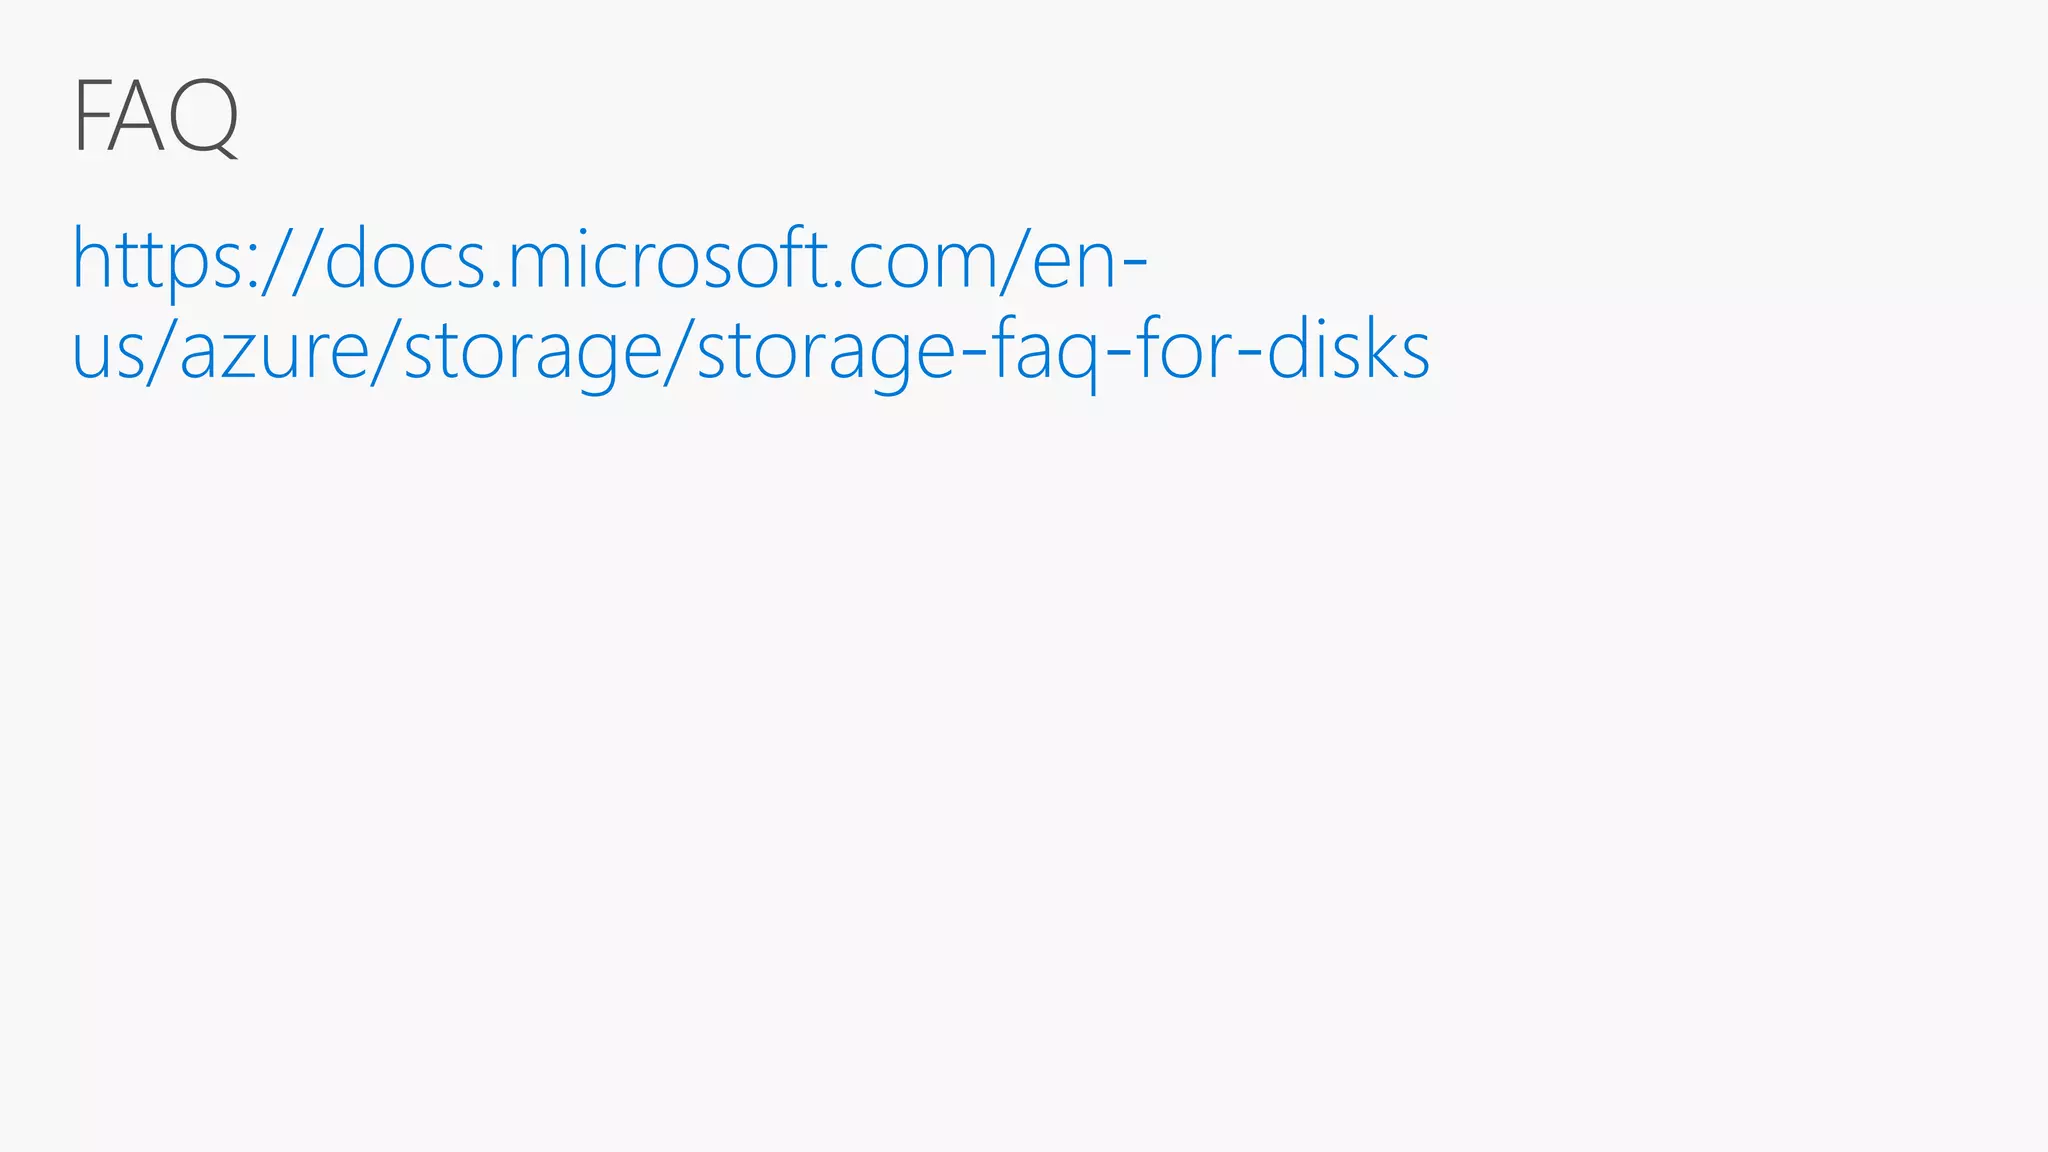Click 'en-' at the end of first URL line
This screenshot has height=1152, width=2048.
(1089, 260)
